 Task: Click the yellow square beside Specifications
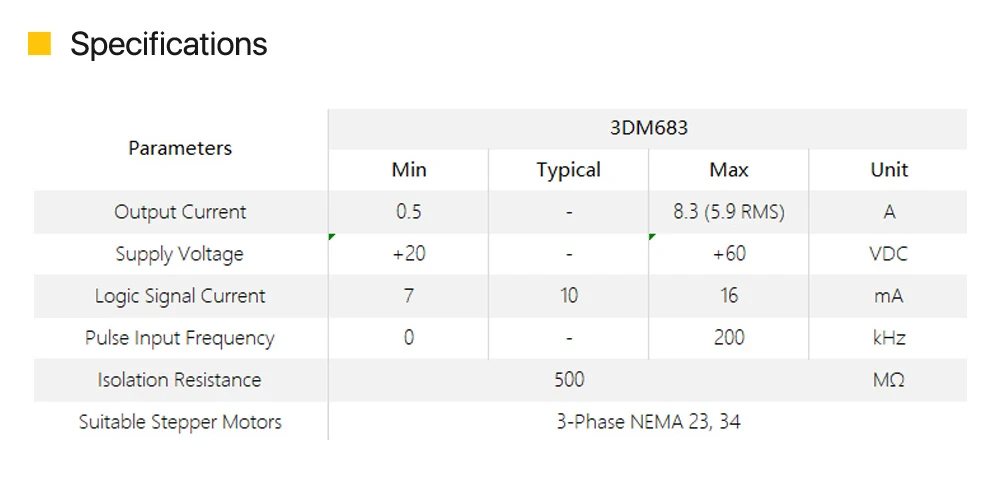[39, 43]
